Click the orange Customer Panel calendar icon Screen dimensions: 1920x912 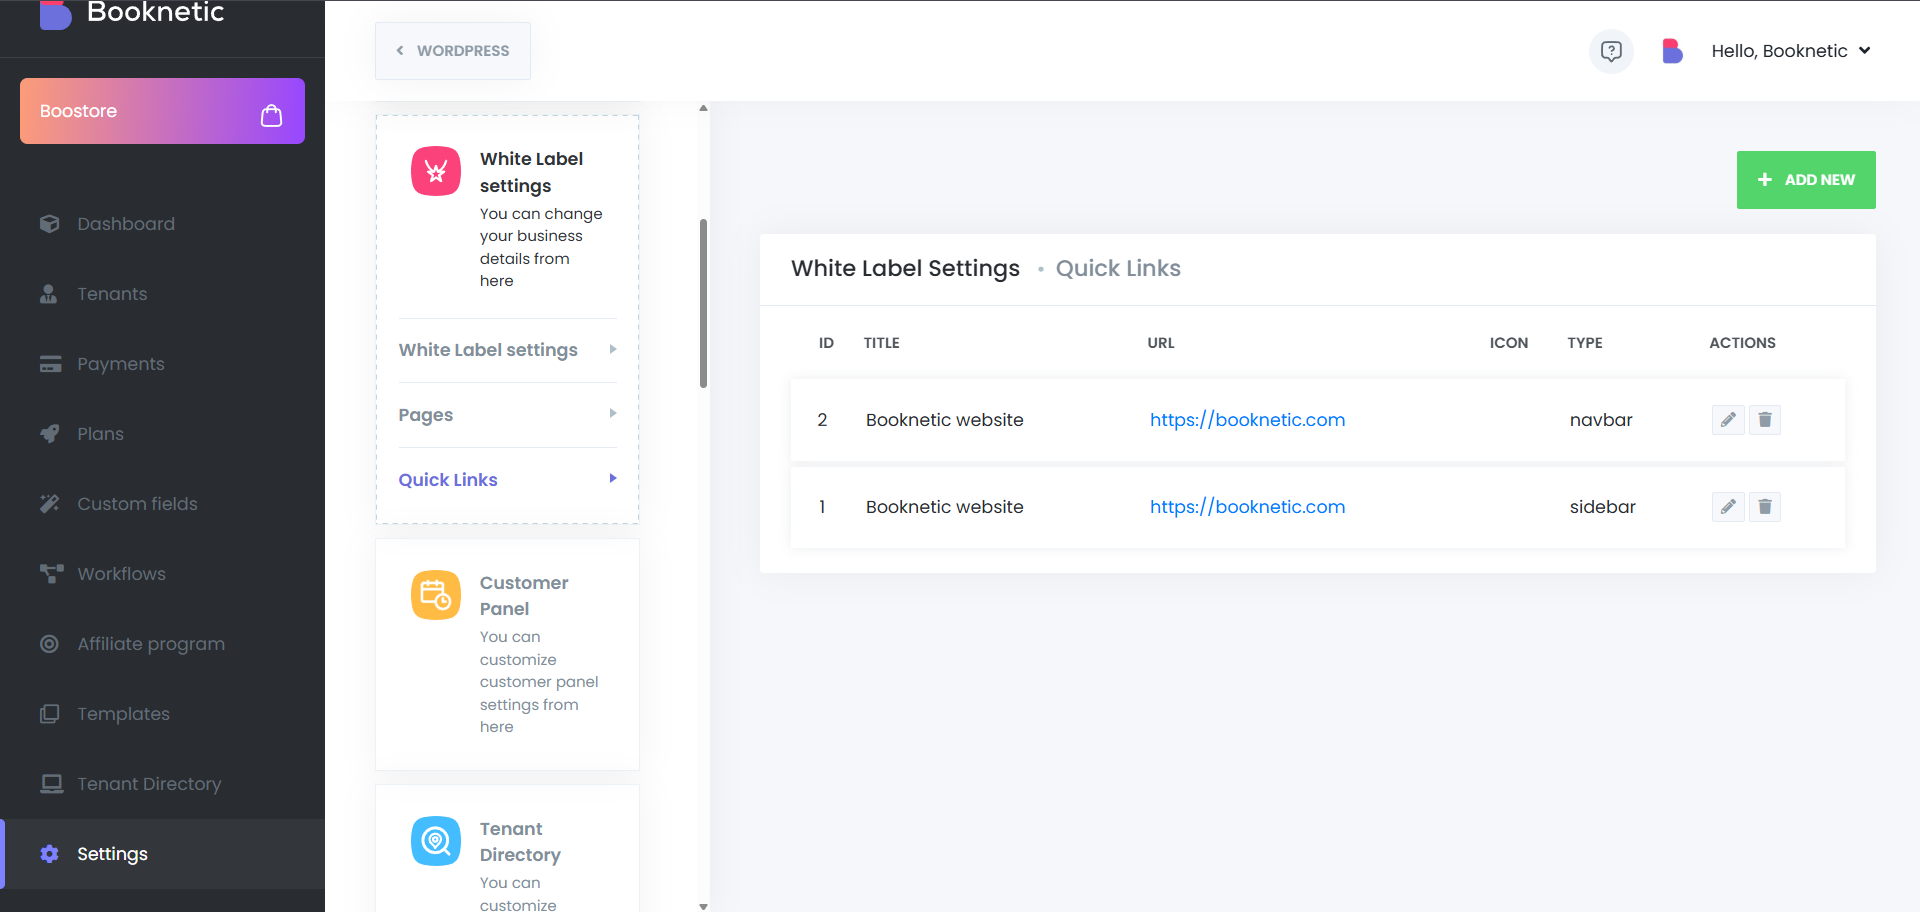(x=436, y=595)
